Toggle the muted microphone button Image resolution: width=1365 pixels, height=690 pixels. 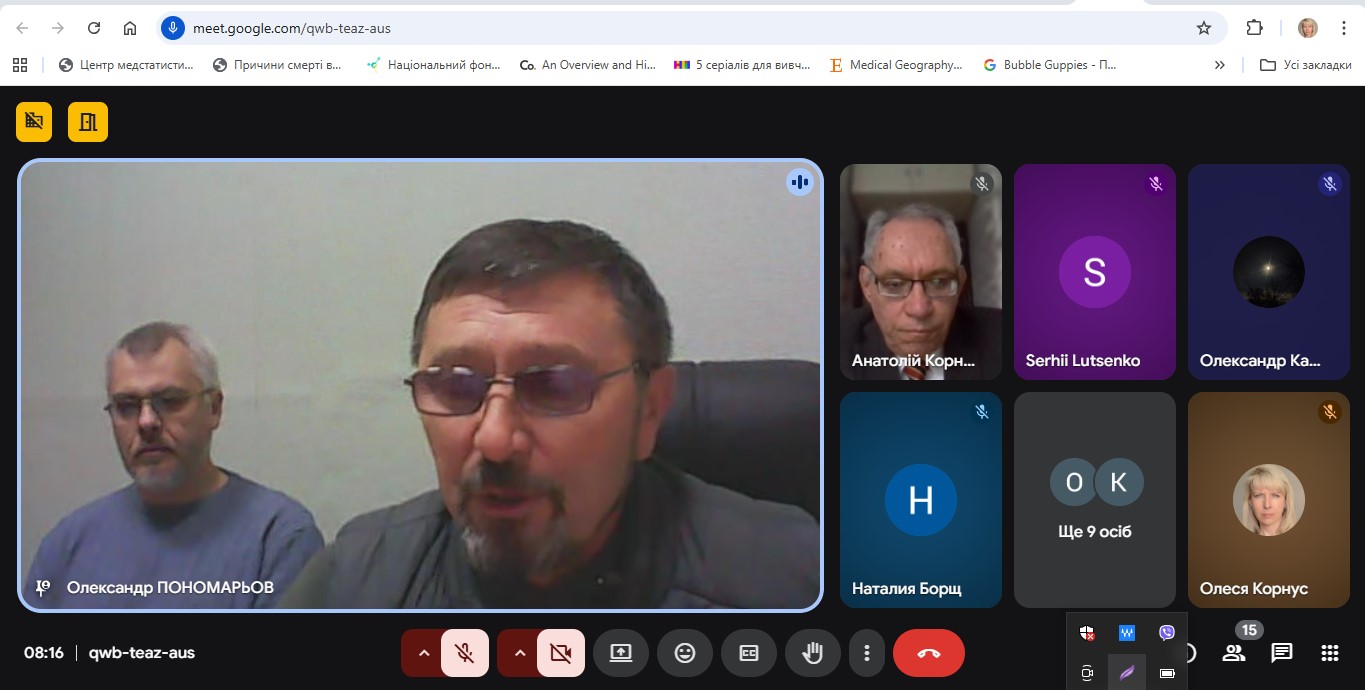coord(464,653)
